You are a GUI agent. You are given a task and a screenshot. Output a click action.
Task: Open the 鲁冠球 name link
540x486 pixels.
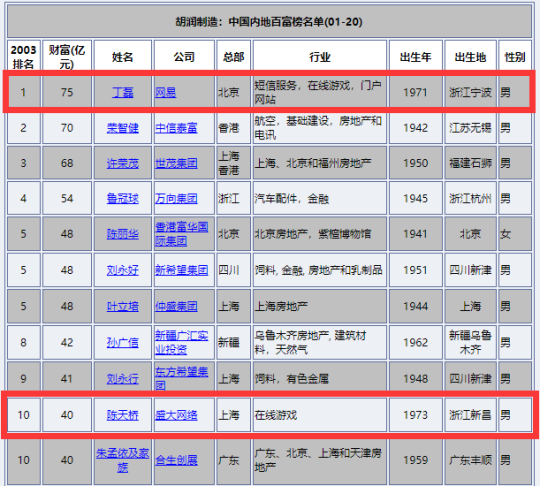pyautogui.click(x=123, y=199)
